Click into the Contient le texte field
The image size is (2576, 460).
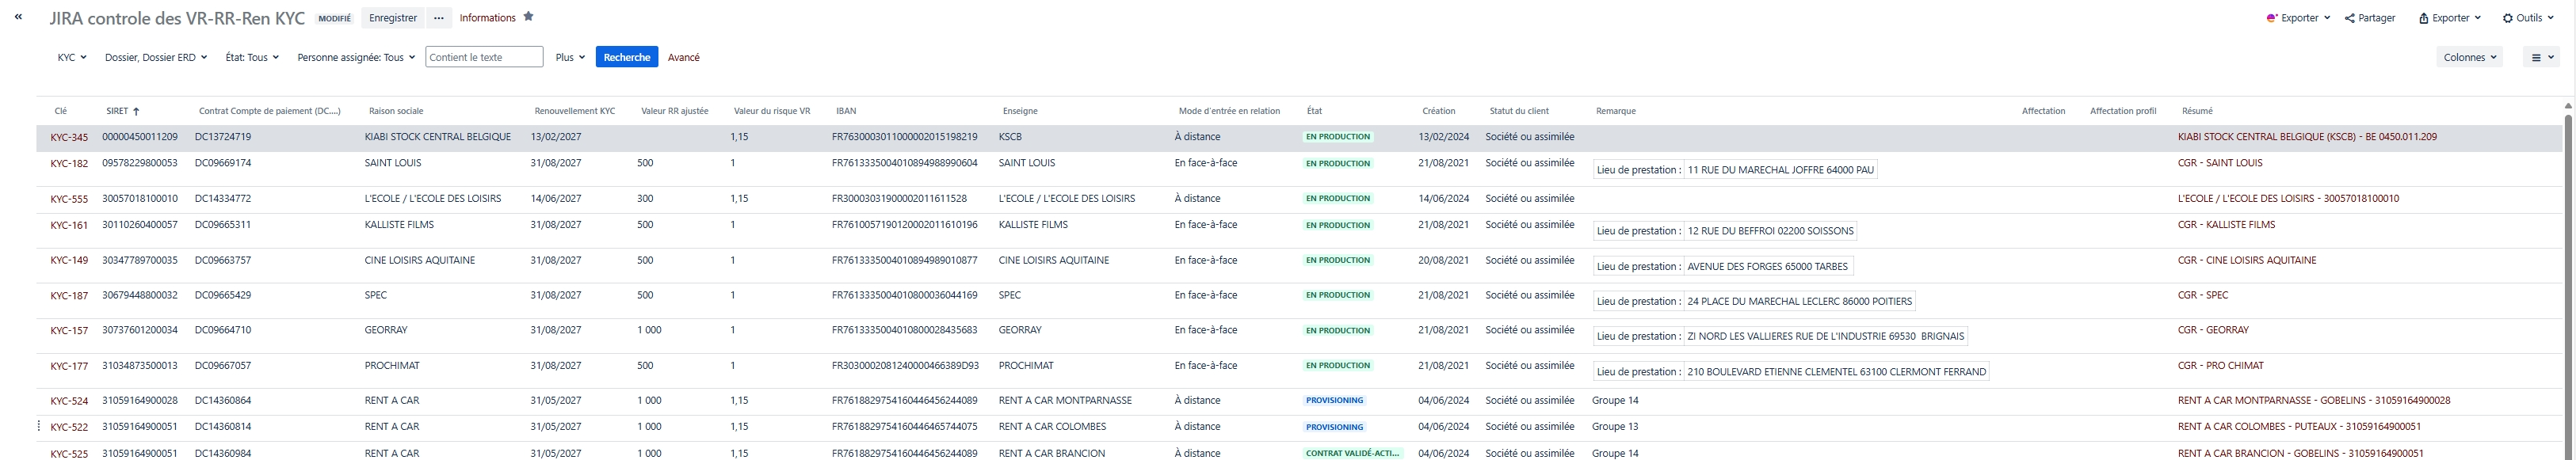(x=484, y=58)
